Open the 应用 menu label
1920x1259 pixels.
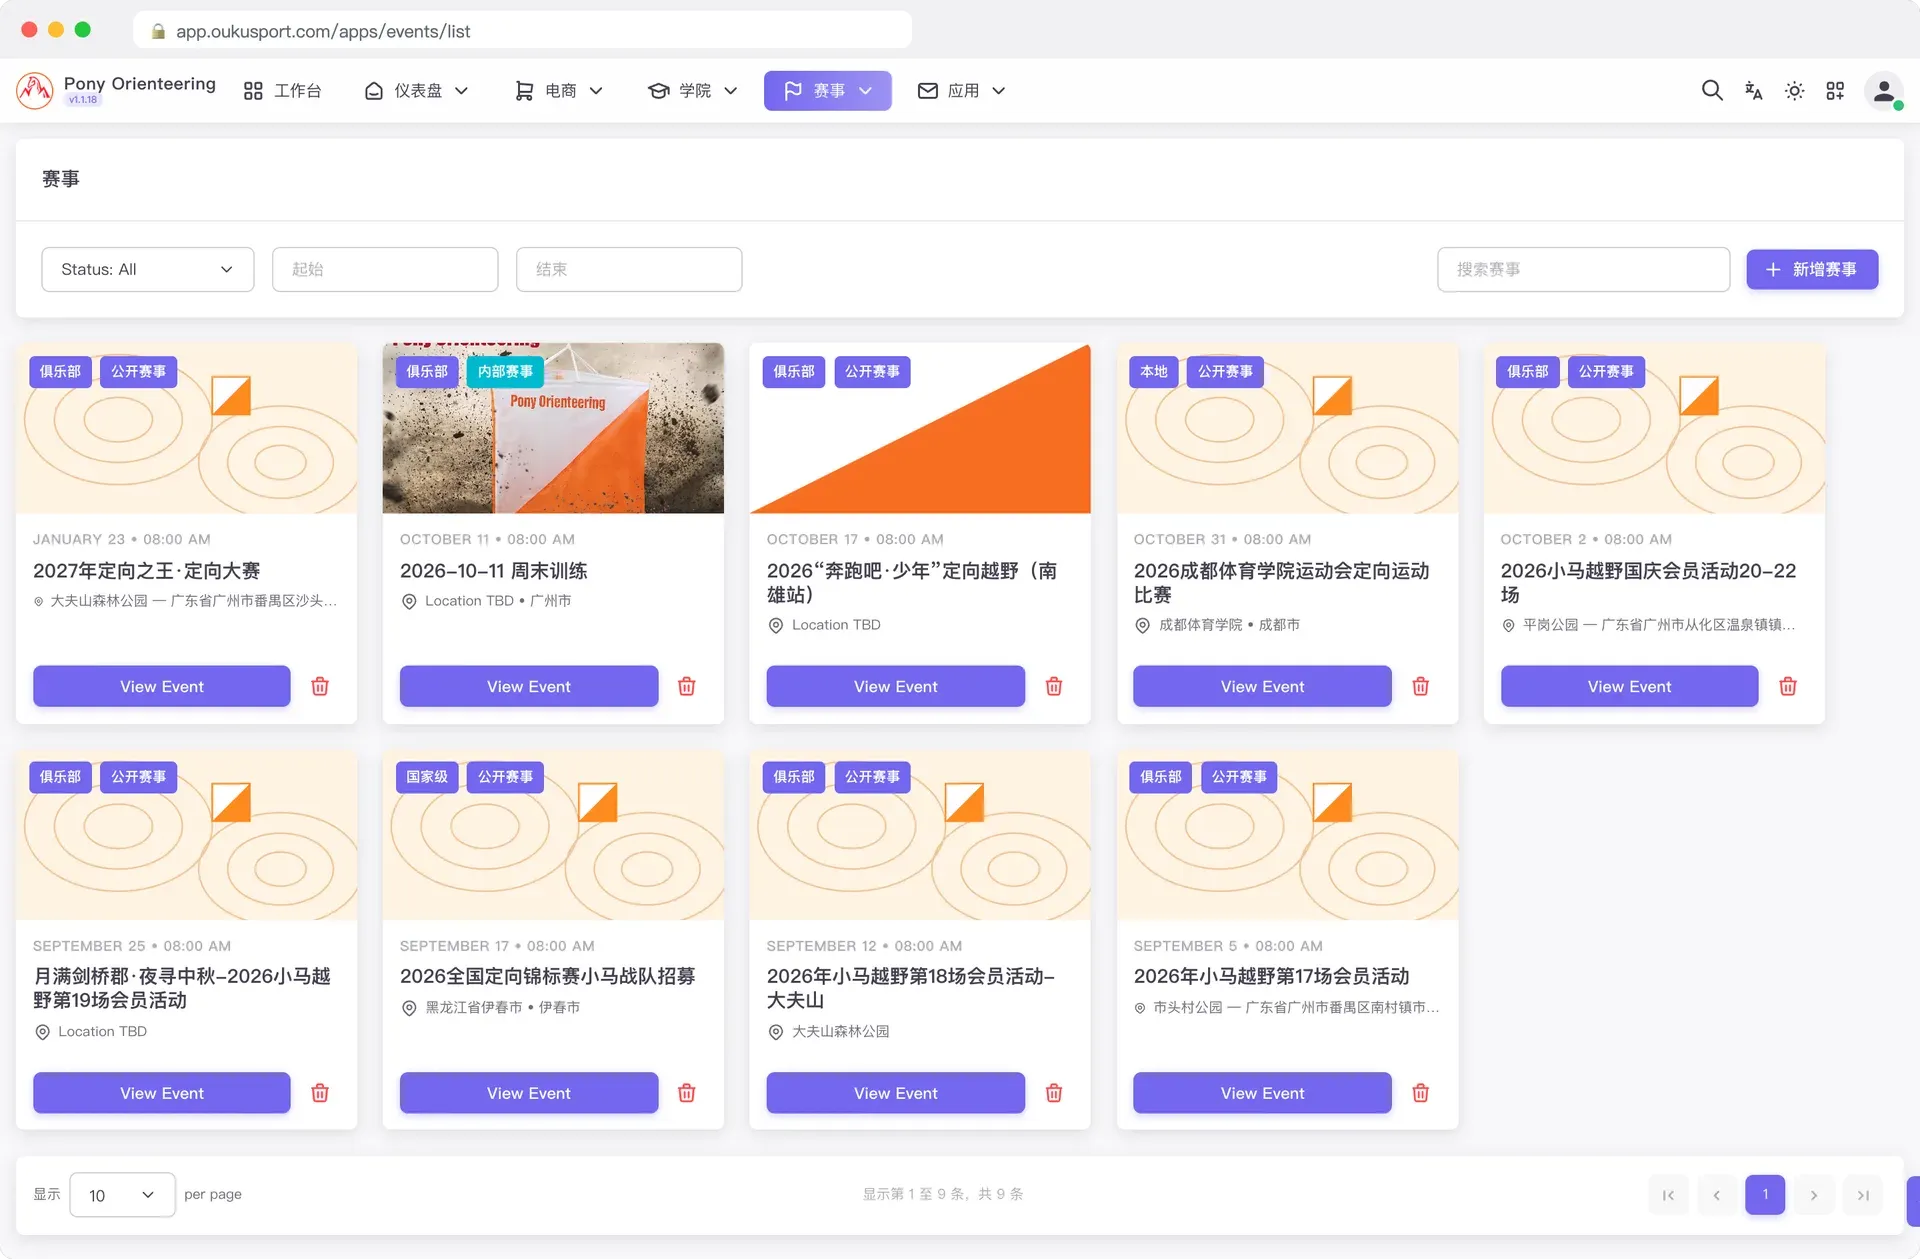(964, 91)
